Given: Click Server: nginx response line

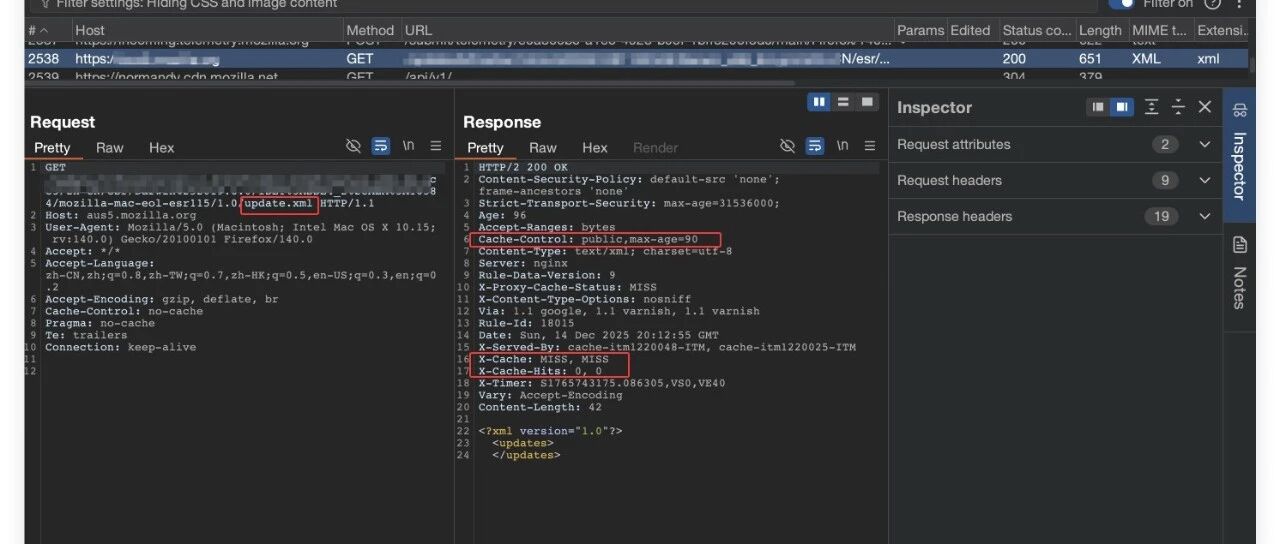Looking at the screenshot, I should click(523, 263).
